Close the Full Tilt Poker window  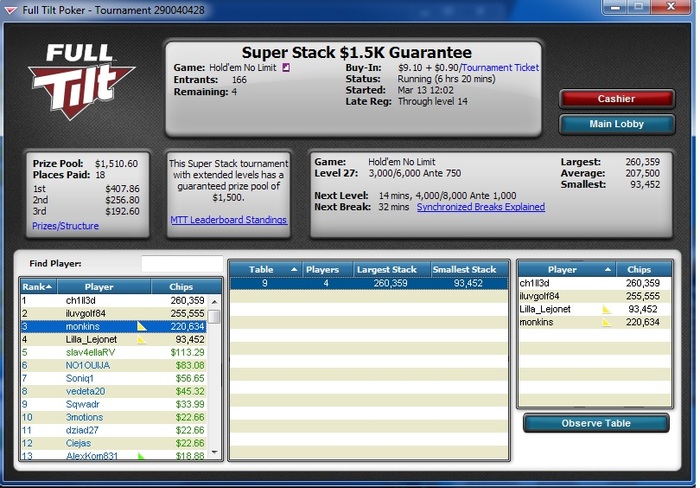(x=671, y=7)
